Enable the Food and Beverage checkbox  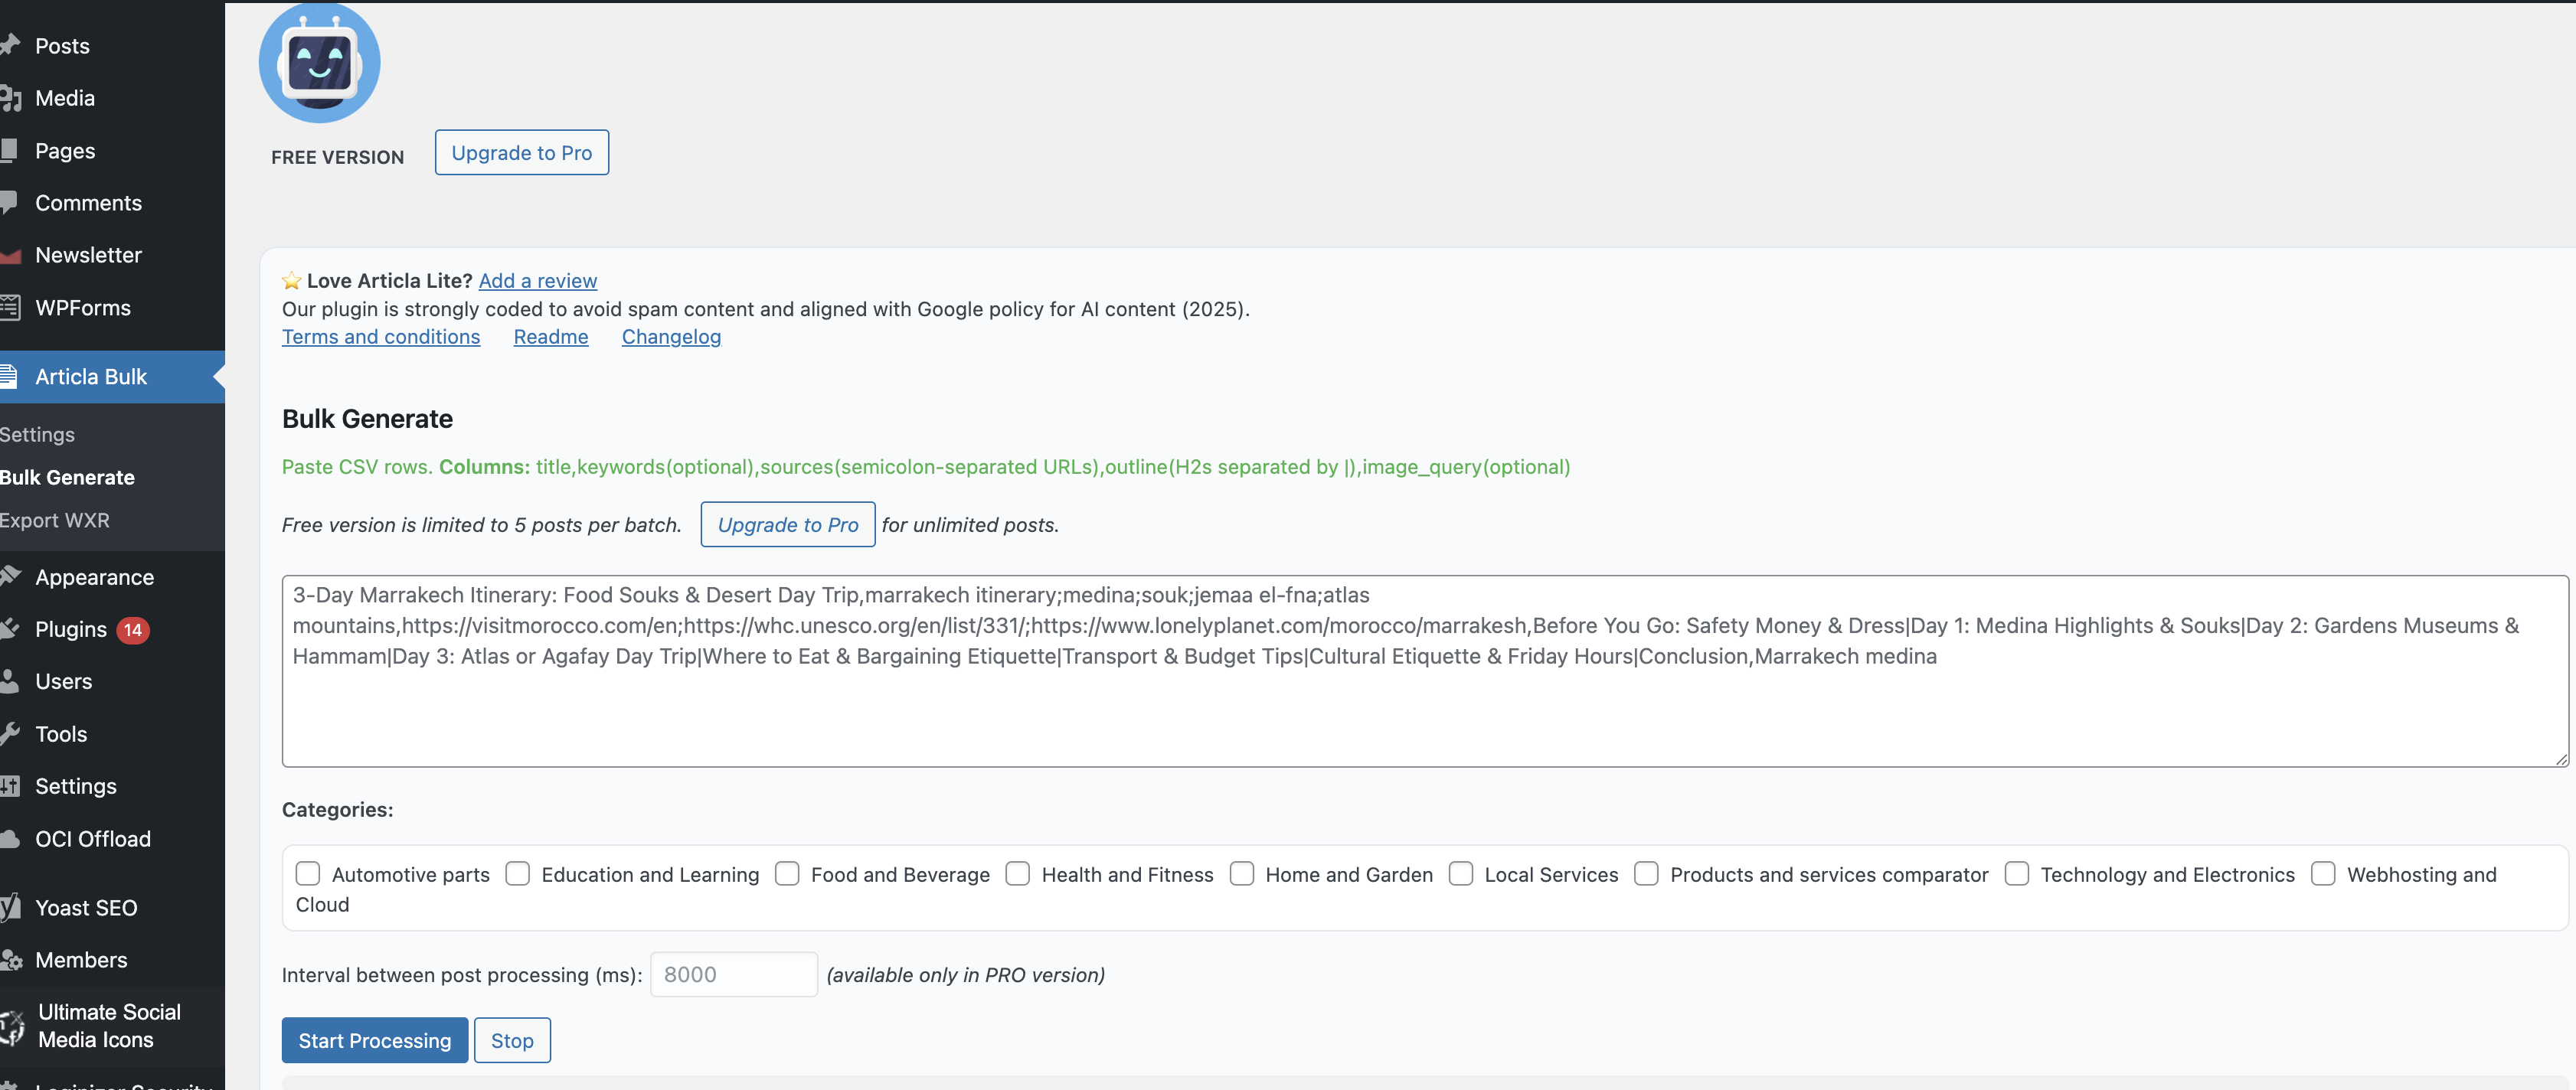tap(787, 874)
